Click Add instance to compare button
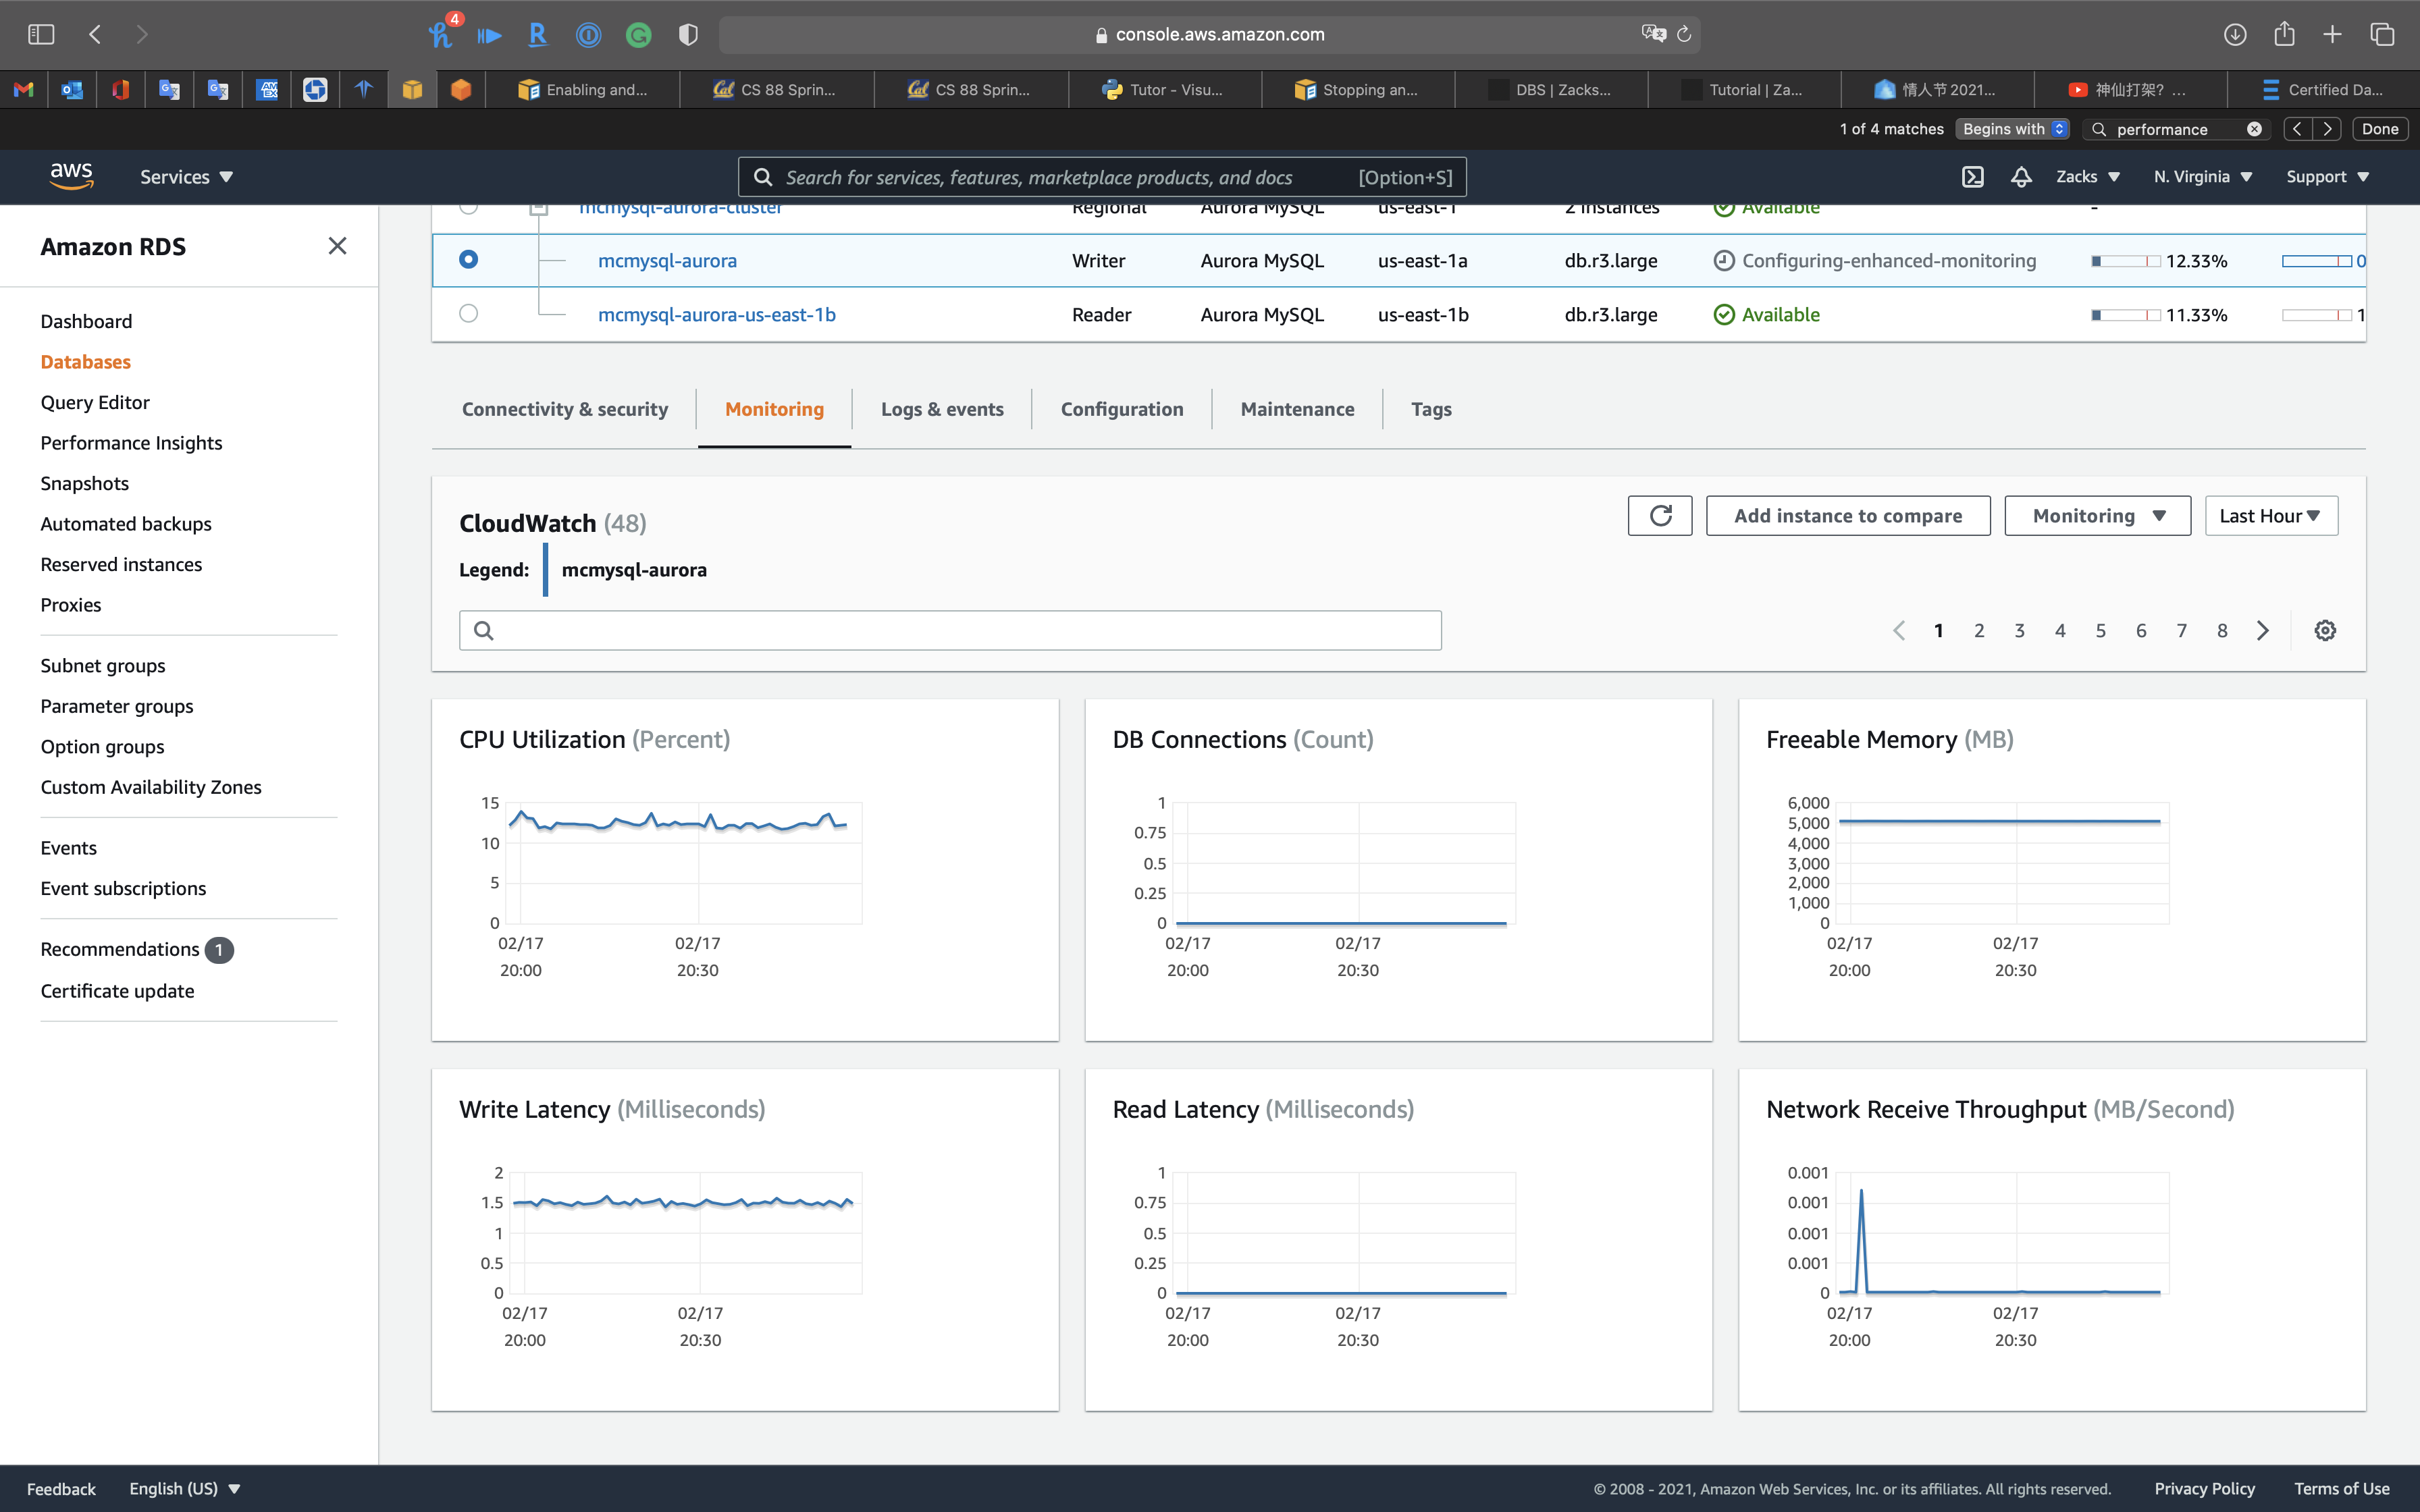This screenshot has width=2420, height=1512. (x=1847, y=516)
